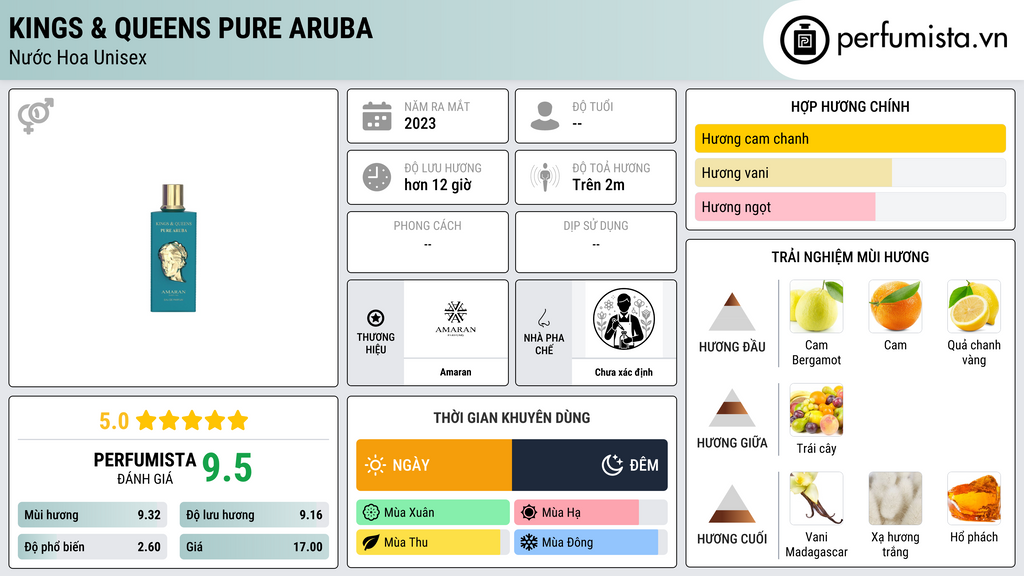
Task: Click the unisex gender symbol icon
Action: [x=36, y=116]
